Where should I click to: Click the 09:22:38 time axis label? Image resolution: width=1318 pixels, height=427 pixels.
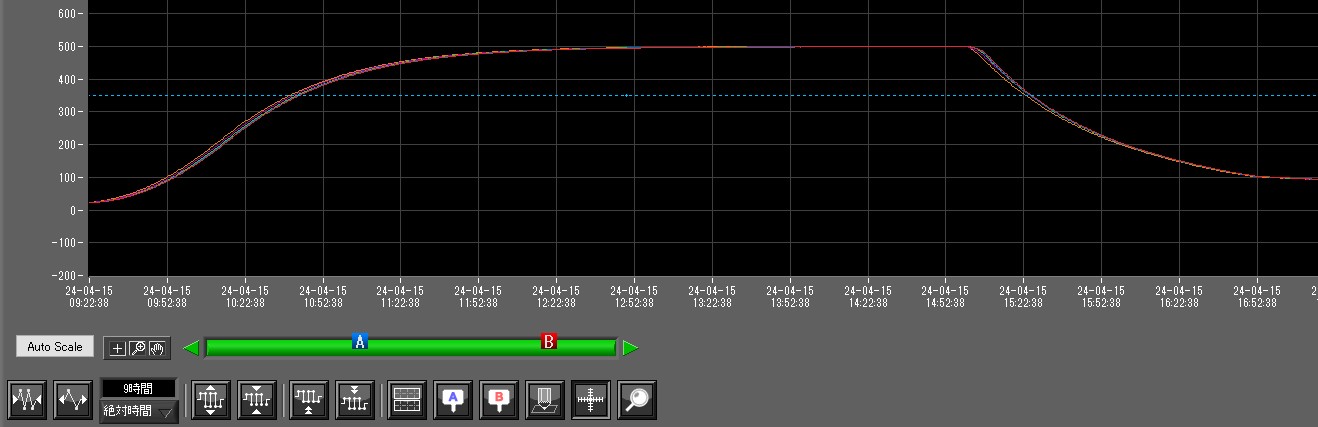pos(90,302)
